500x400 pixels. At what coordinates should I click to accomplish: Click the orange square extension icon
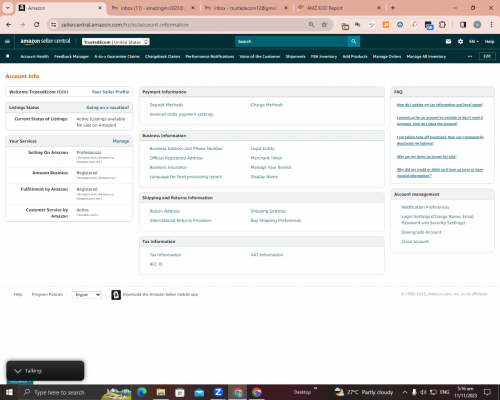tap(386, 25)
